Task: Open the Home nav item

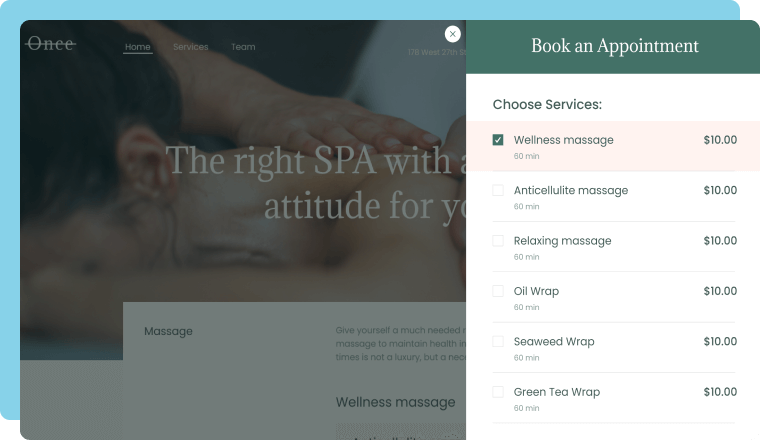Action: click(138, 47)
